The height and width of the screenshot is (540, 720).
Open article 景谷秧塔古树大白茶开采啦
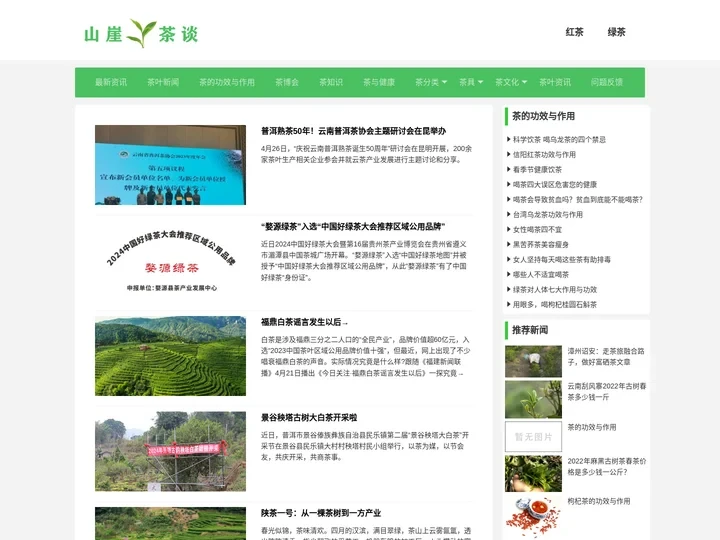(309, 417)
